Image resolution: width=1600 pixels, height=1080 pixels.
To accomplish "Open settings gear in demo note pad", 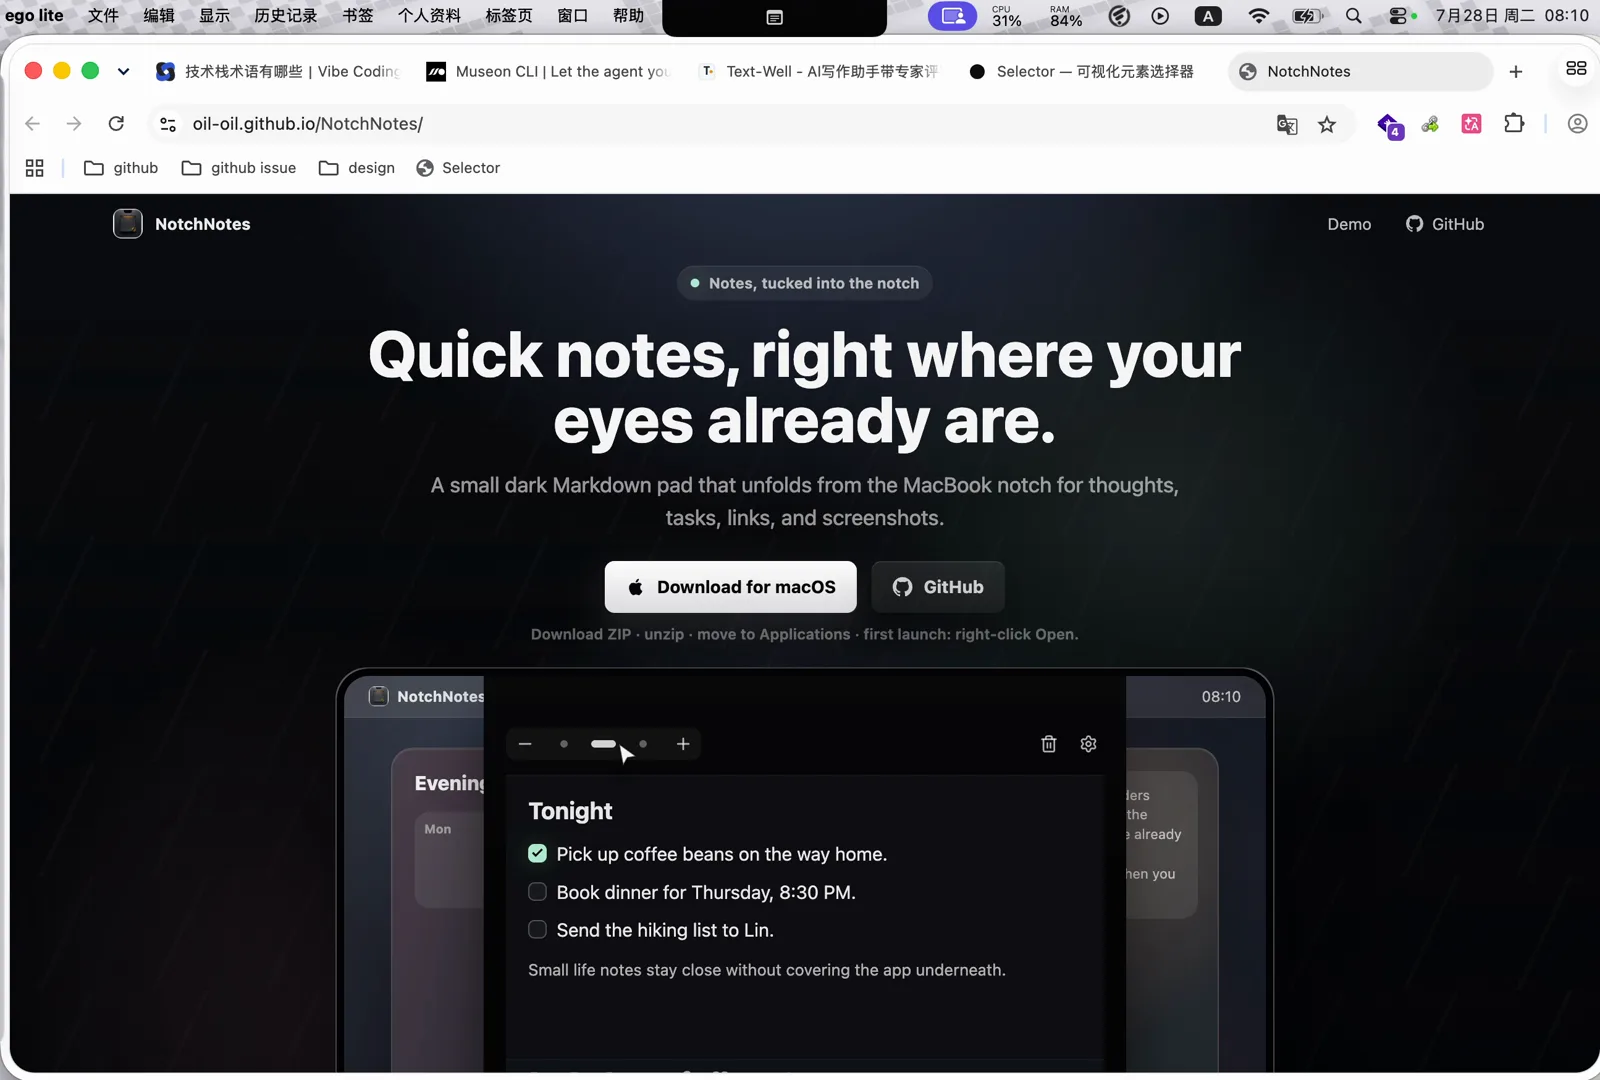I will tap(1088, 744).
